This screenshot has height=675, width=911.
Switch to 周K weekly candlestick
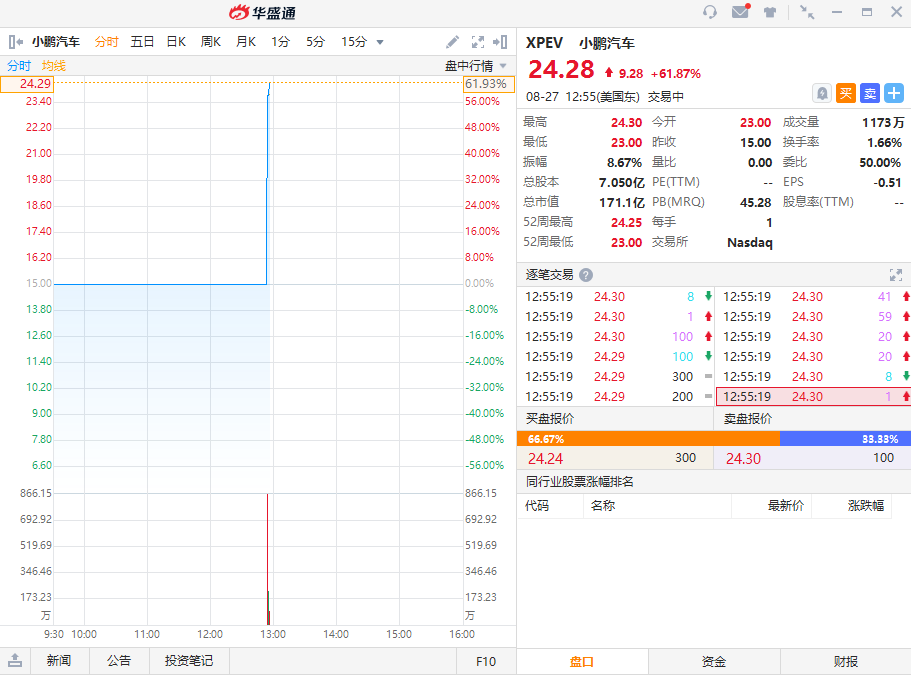click(211, 42)
